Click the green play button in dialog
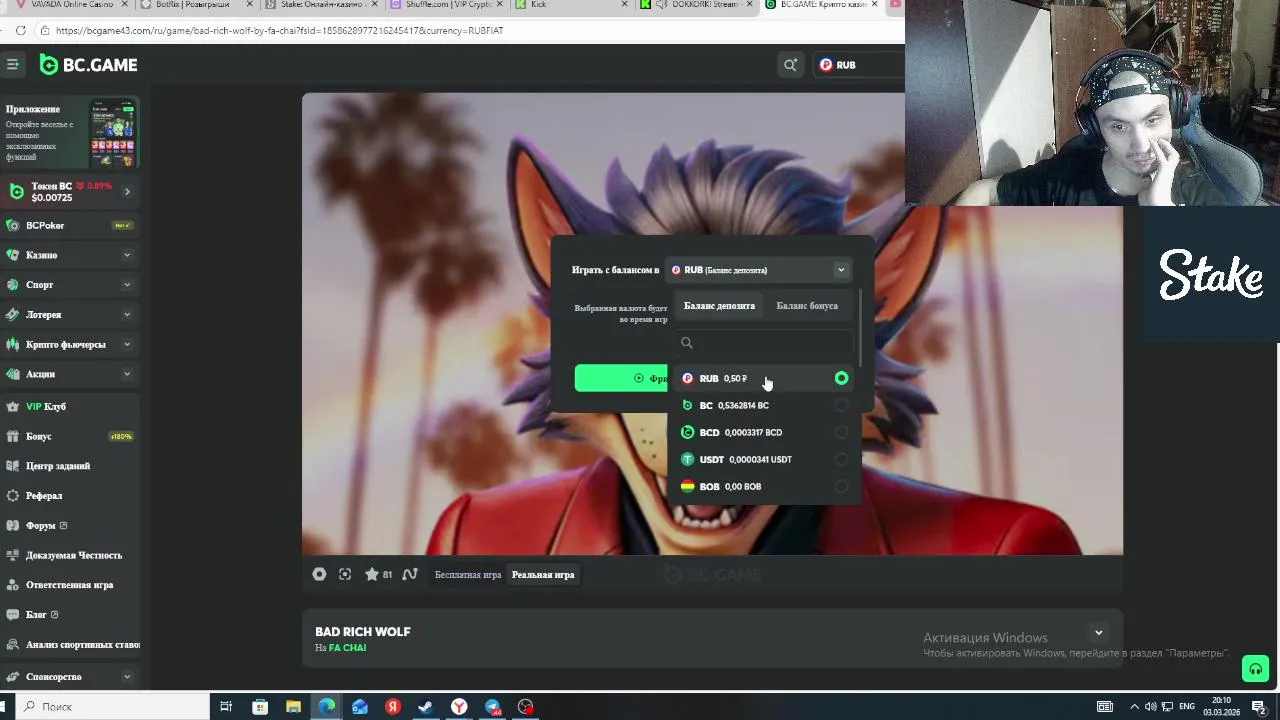Screen dimensions: 1280x720 click(x=621, y=378)
